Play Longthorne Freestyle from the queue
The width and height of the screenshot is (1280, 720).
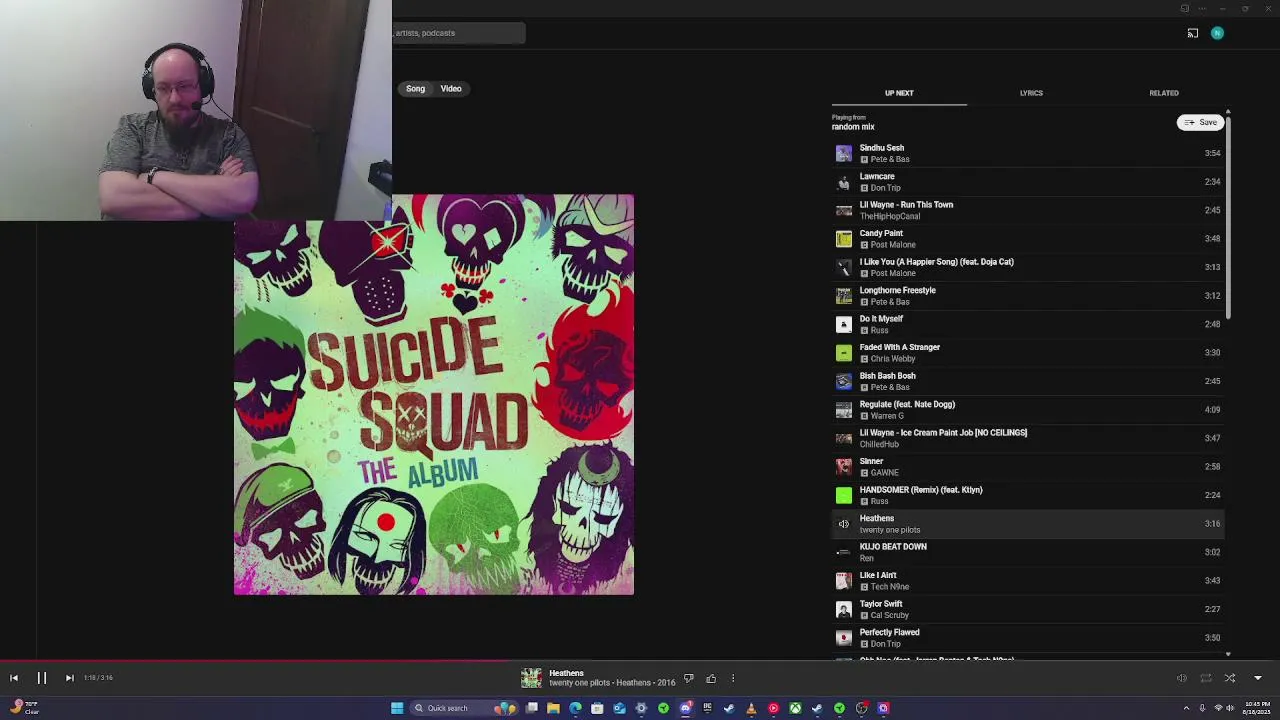[x=1028, y=296]
